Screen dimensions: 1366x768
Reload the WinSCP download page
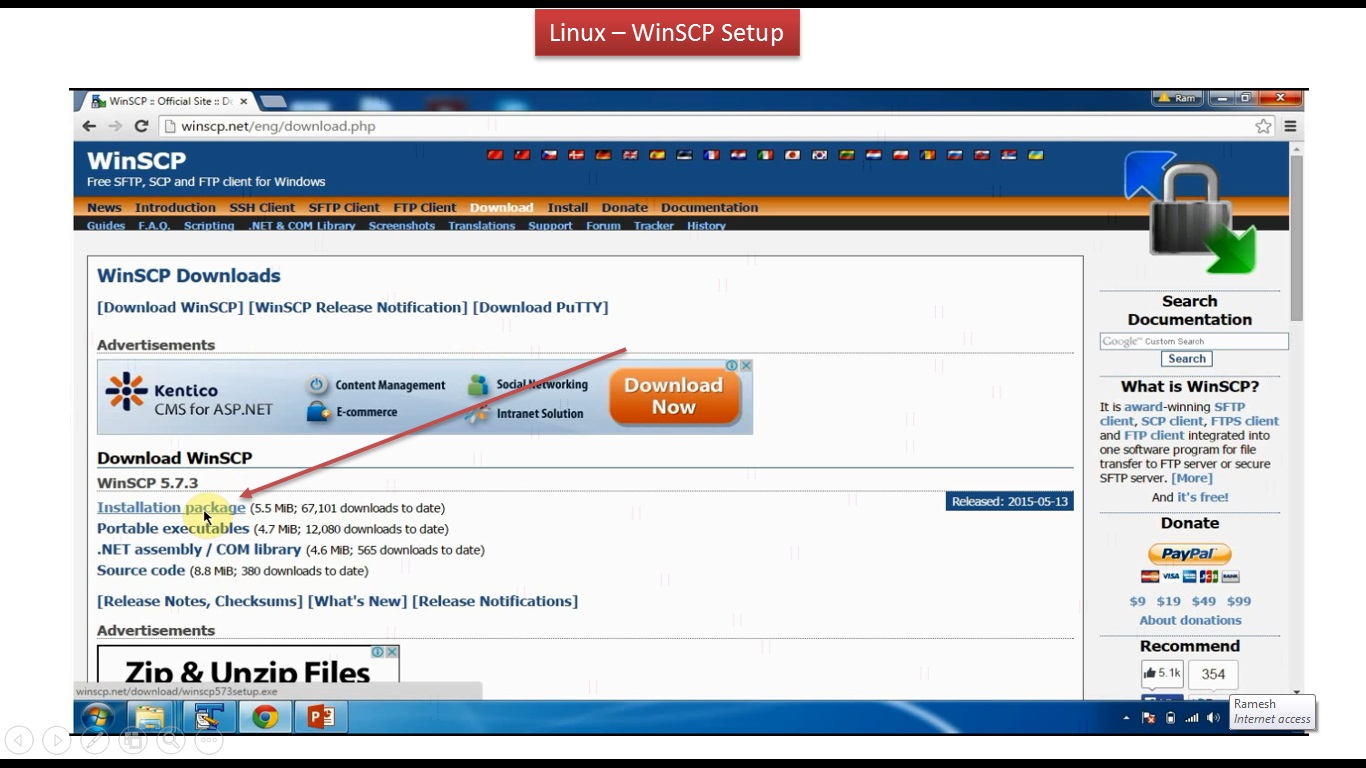coord(141,126)
